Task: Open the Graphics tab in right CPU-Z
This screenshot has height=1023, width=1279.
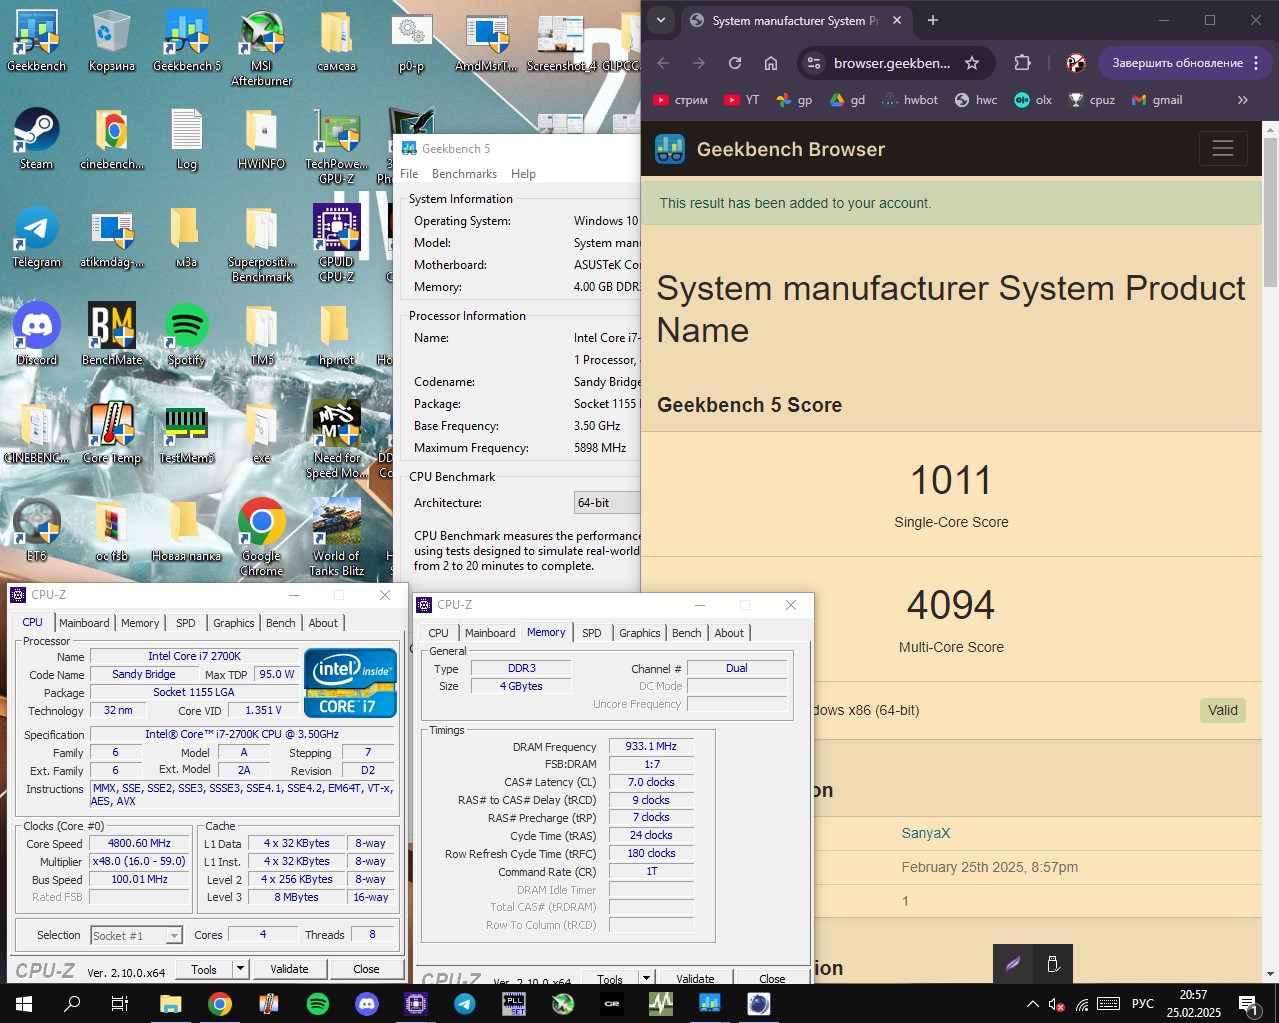Action: point(640,633)
